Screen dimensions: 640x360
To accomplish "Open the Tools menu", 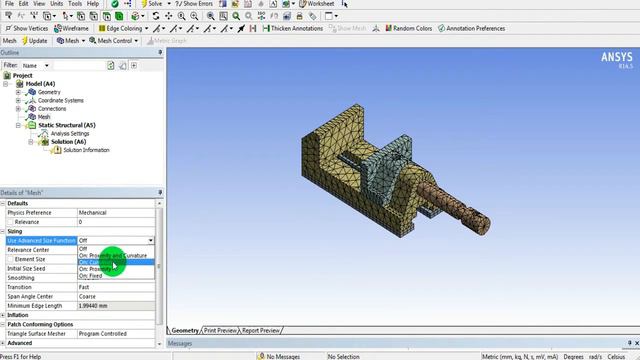I will coord(75,4).
